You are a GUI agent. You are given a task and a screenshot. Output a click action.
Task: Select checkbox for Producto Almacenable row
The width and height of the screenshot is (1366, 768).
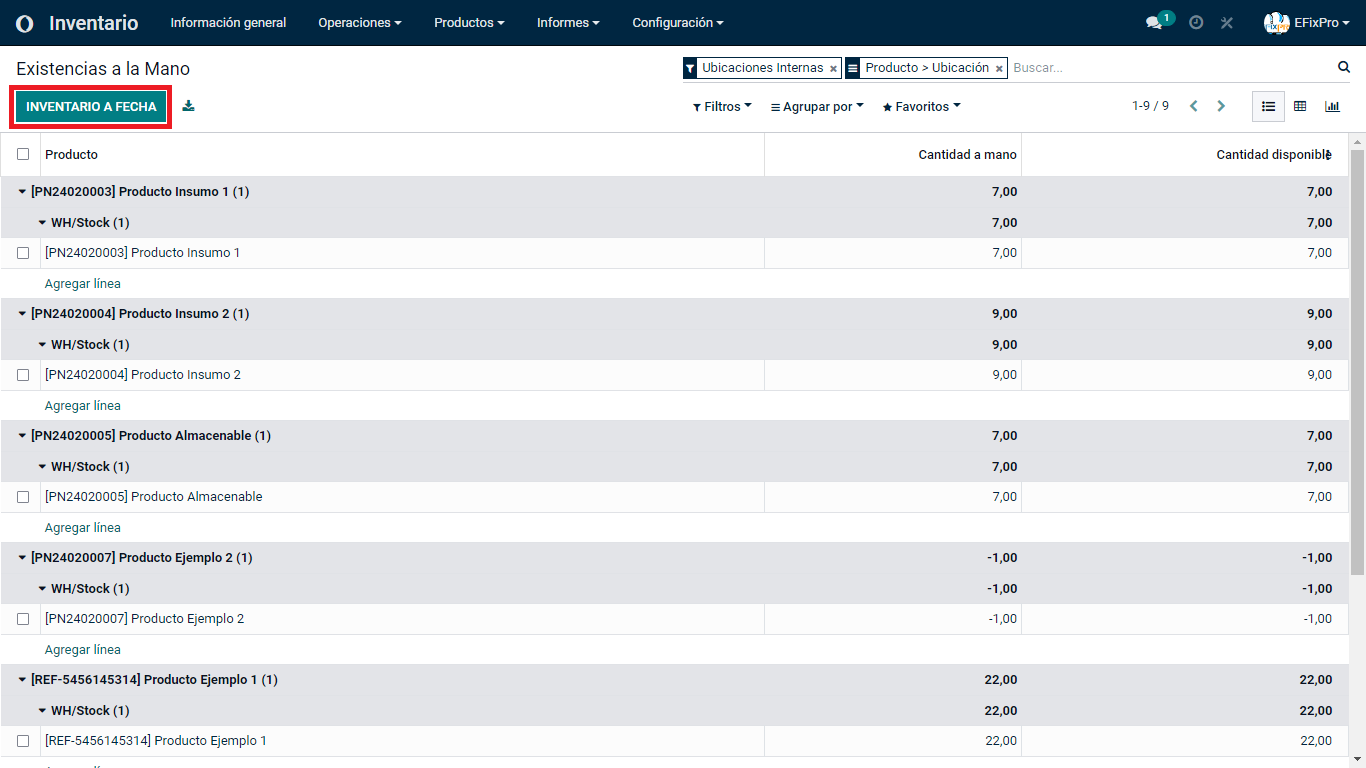click(x=23, y=497)
